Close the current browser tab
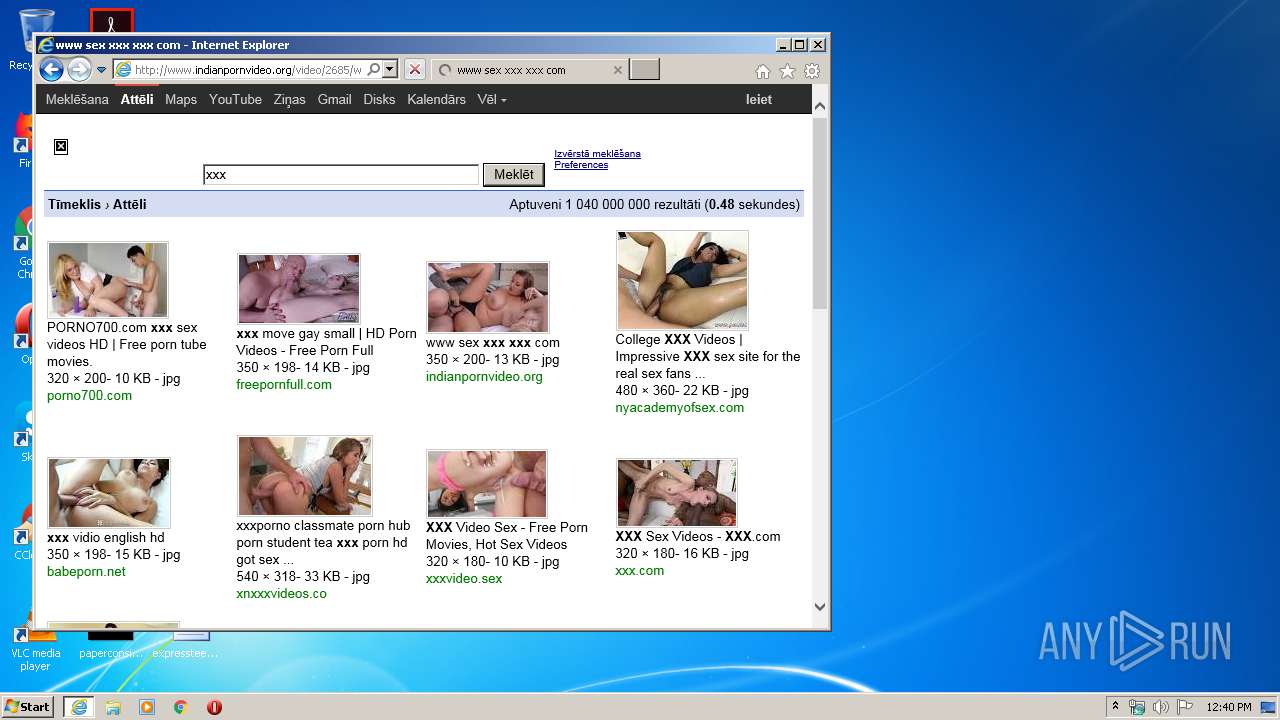The height and width of the screenshot is (720, 1280). coord(617,70)
